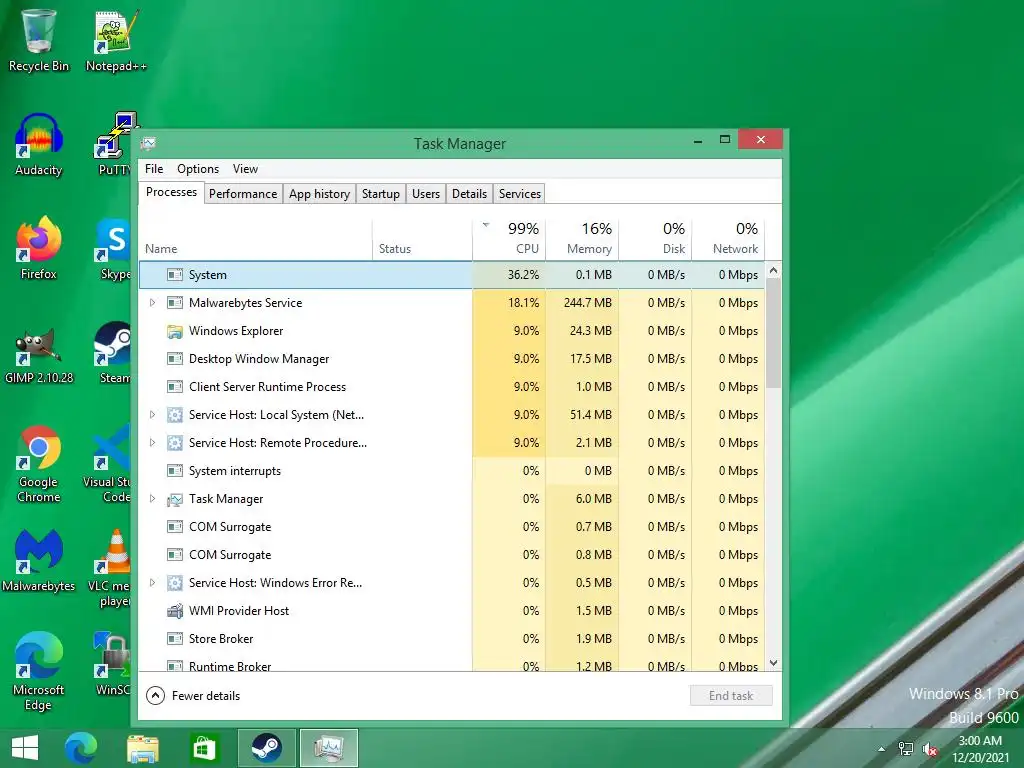The height and width of the screenshot is (768, 1024).
Task: Click the Windows Explorer process icon
Action: click(x=174, y=331)
